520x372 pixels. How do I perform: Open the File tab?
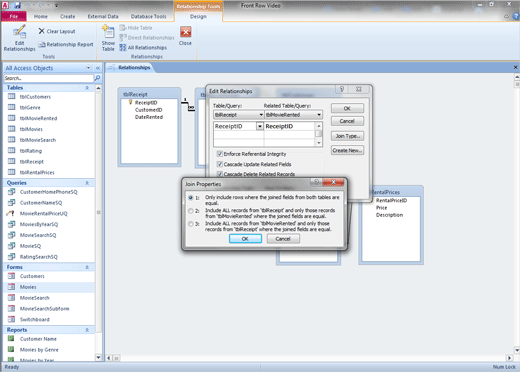14,16
